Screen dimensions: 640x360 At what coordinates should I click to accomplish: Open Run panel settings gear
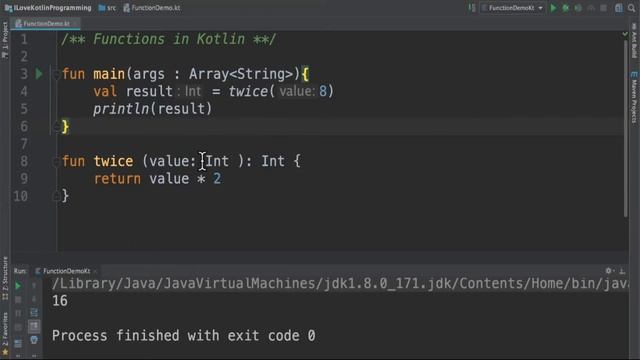coord(609,271)
